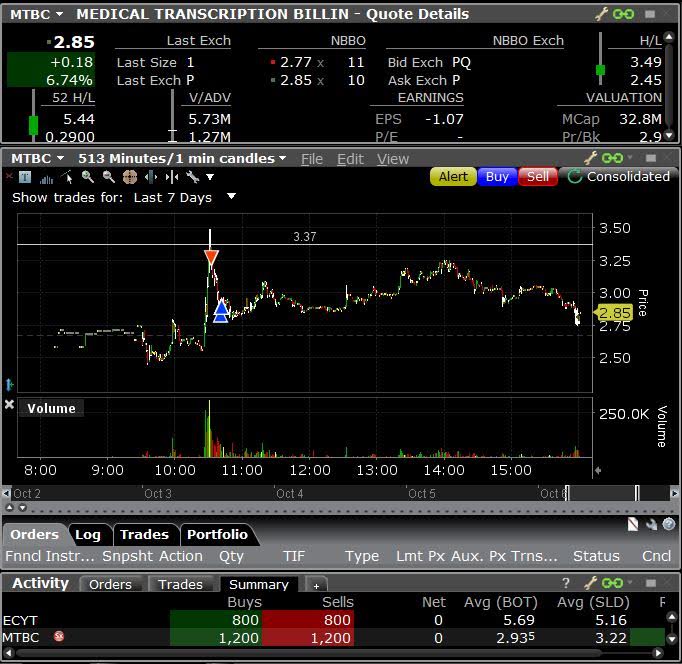This screenshot has width=682, height=664.
Task: Click the Orders panel page icon
Action: (x=633, y=524)
